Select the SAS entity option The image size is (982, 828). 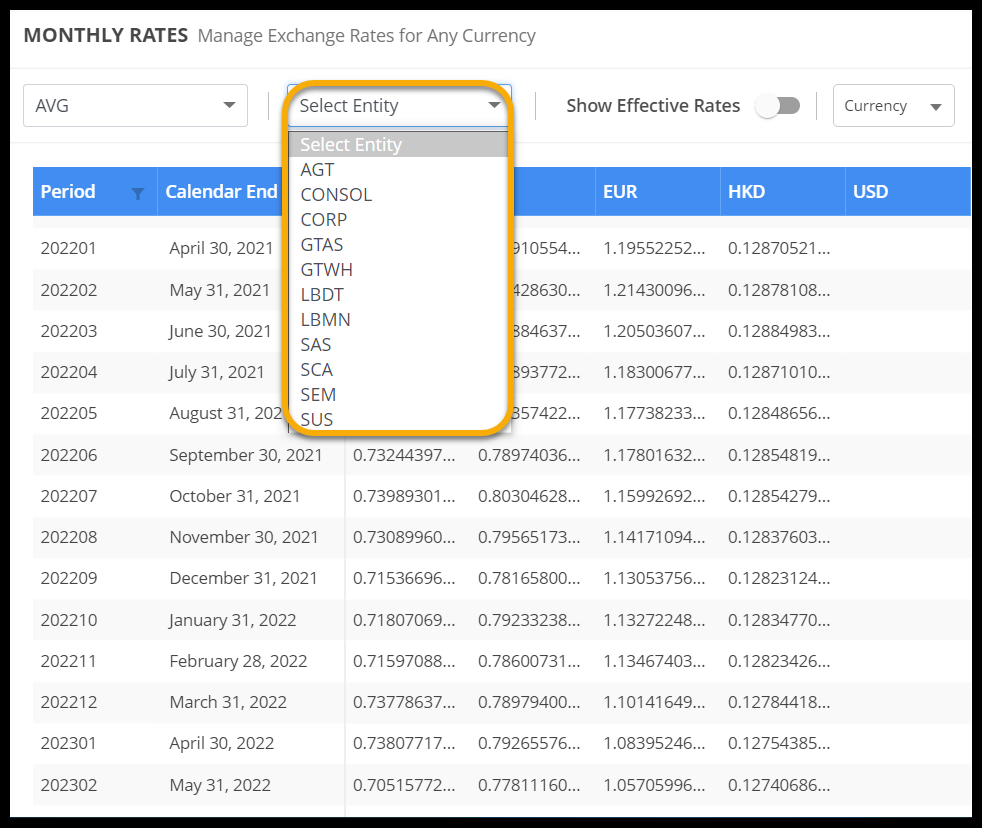[316, 345]
